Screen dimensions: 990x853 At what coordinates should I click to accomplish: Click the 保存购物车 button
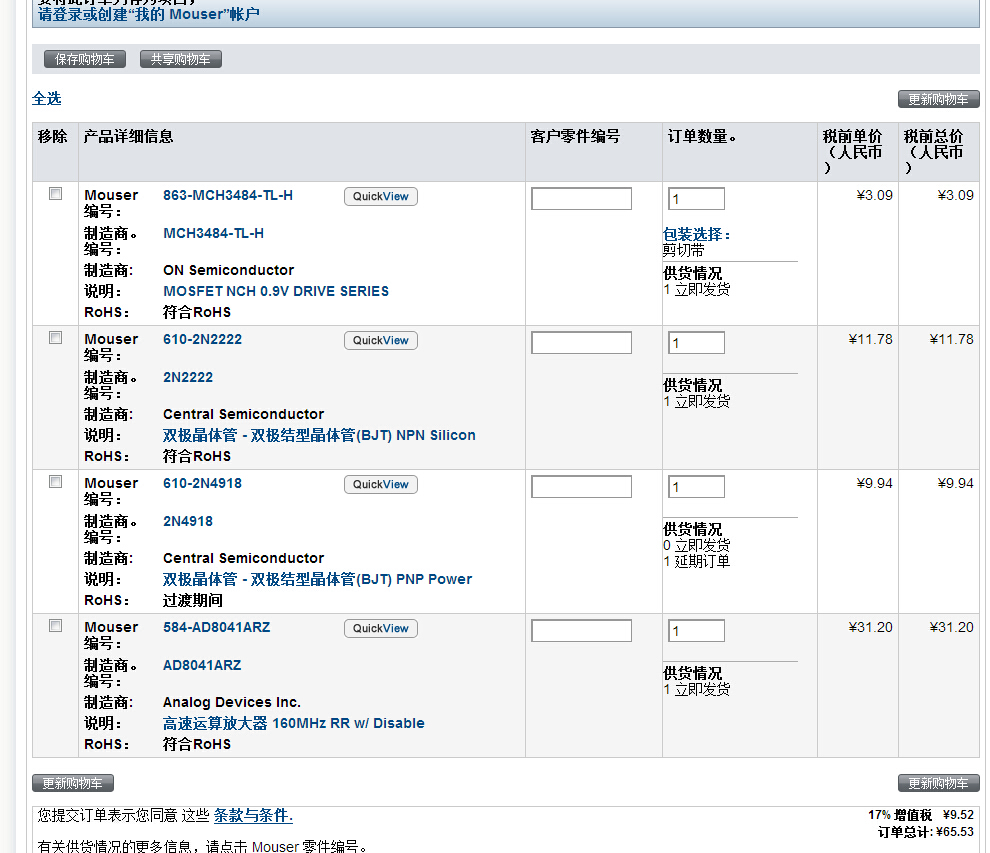[85, 59]
